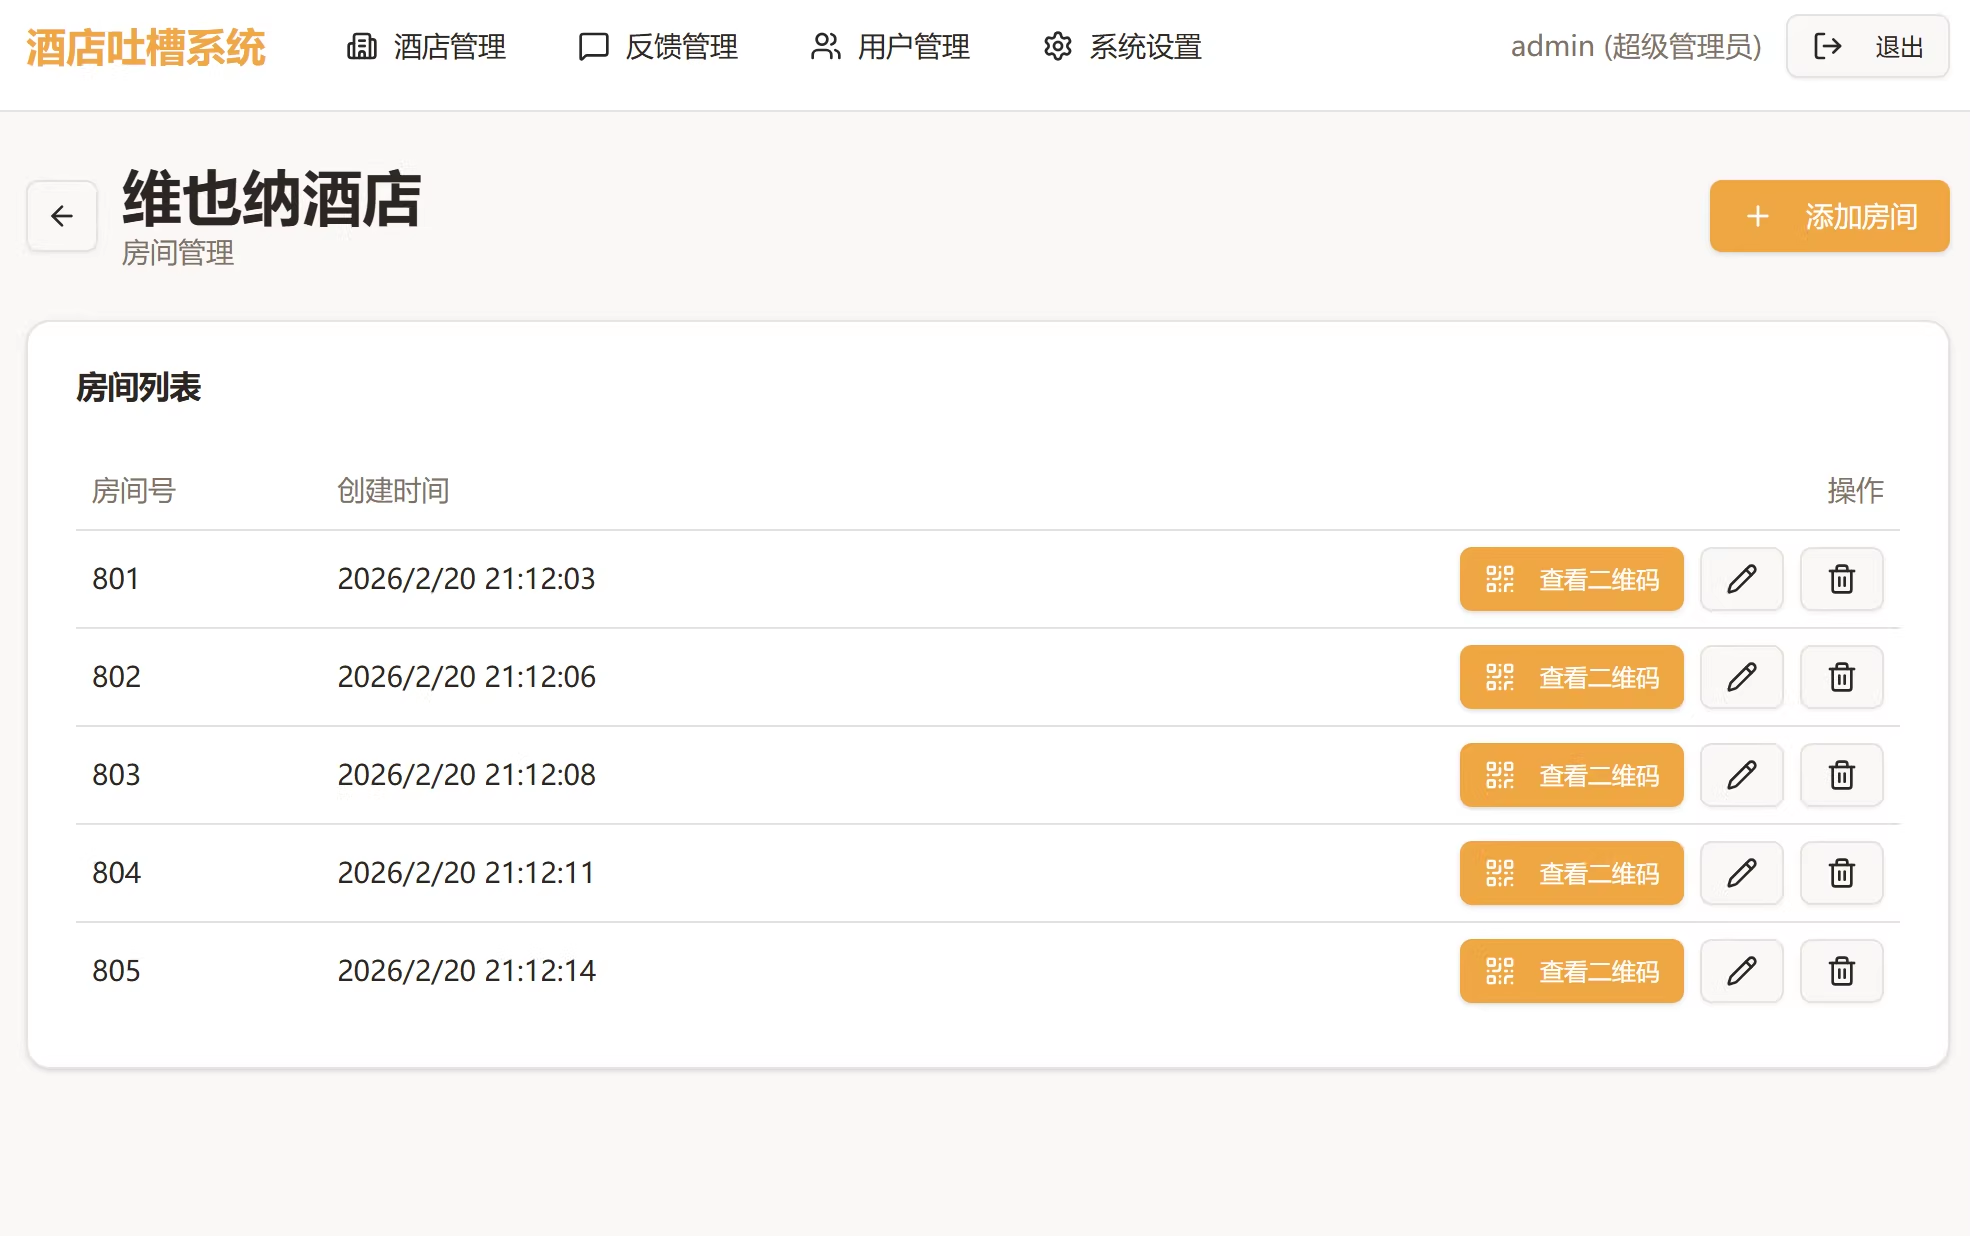Edit room 805 with the pencil icon
Image resolution: width=1970 pixels, height=1236 pixels.
click(1741, 971)
